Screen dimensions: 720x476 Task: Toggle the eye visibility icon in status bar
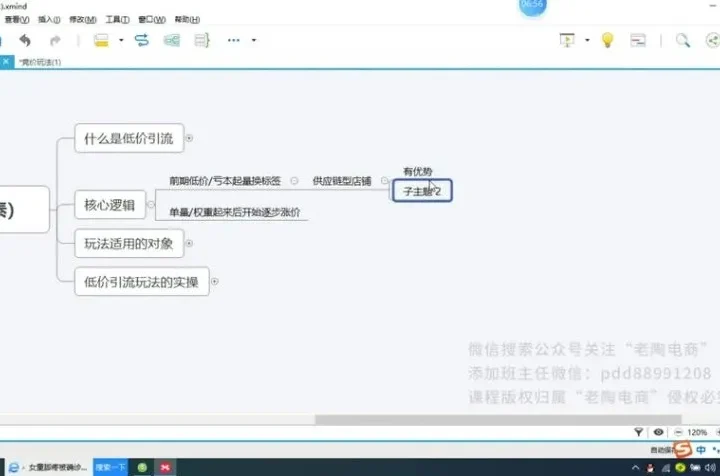pos(659,431)
